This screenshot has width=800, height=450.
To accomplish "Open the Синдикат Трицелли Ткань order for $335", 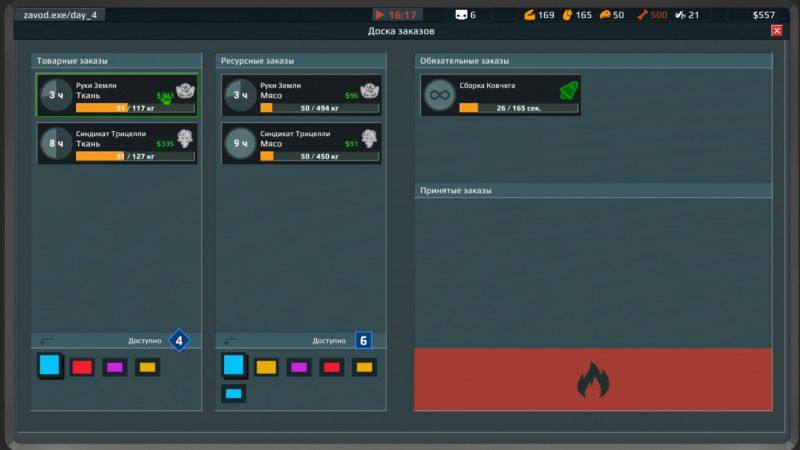I will [116, 143].
